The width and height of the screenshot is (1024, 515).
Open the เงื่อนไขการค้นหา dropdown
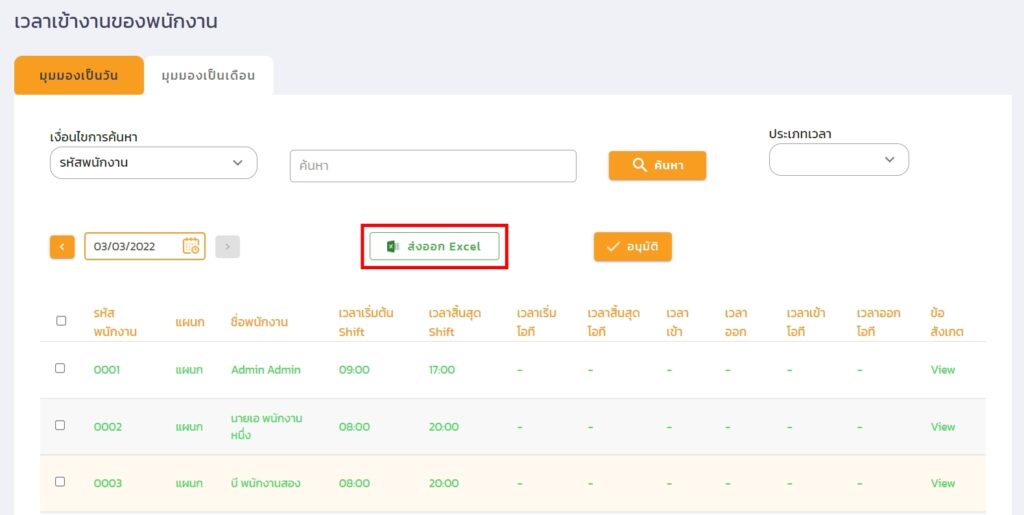pyautogui.click(x=153, y=163)
